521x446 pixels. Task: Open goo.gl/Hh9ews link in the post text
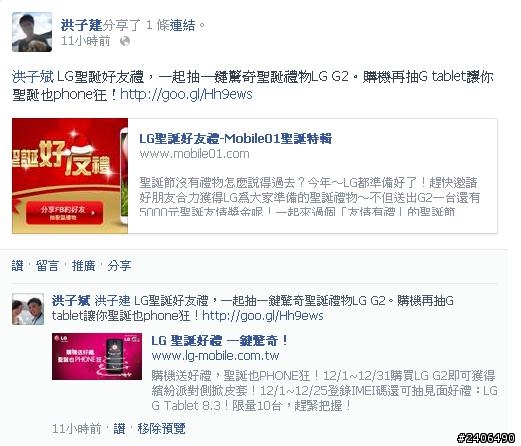(x=186, y=94)
